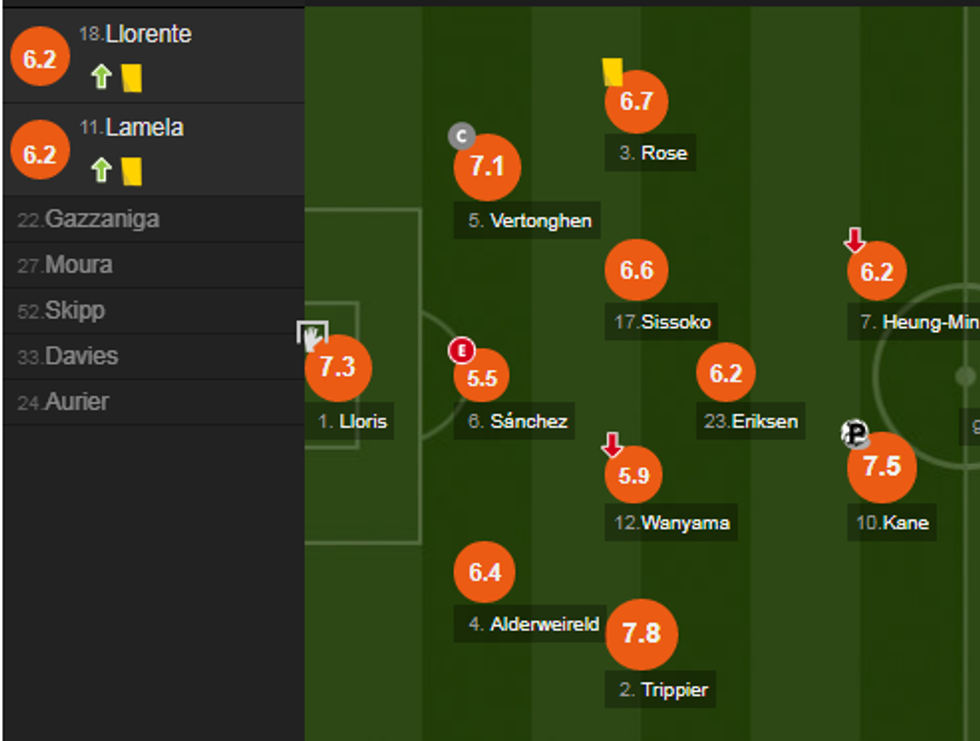The width and height of the screenshot is (980, 741).
Task: Select Trippier's 7.8 rating circle
Action: [x=641, y=633]
